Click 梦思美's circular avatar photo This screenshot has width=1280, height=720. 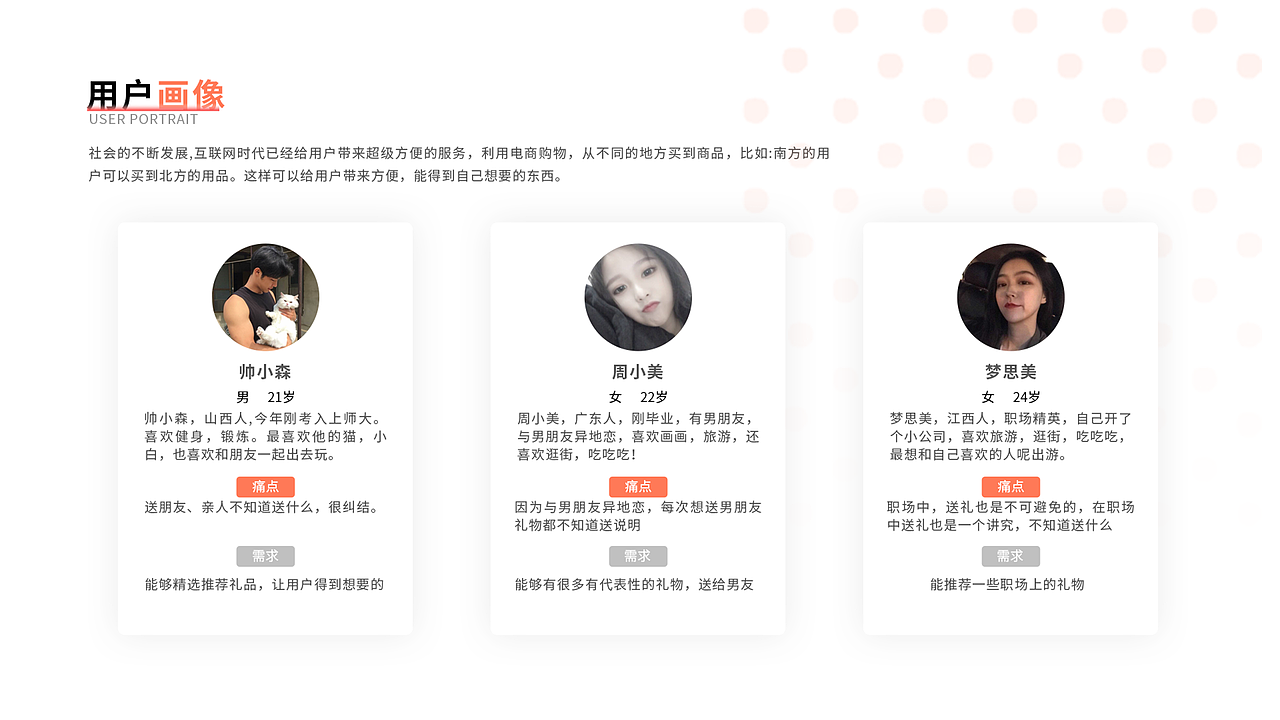tap(1011, 297)
